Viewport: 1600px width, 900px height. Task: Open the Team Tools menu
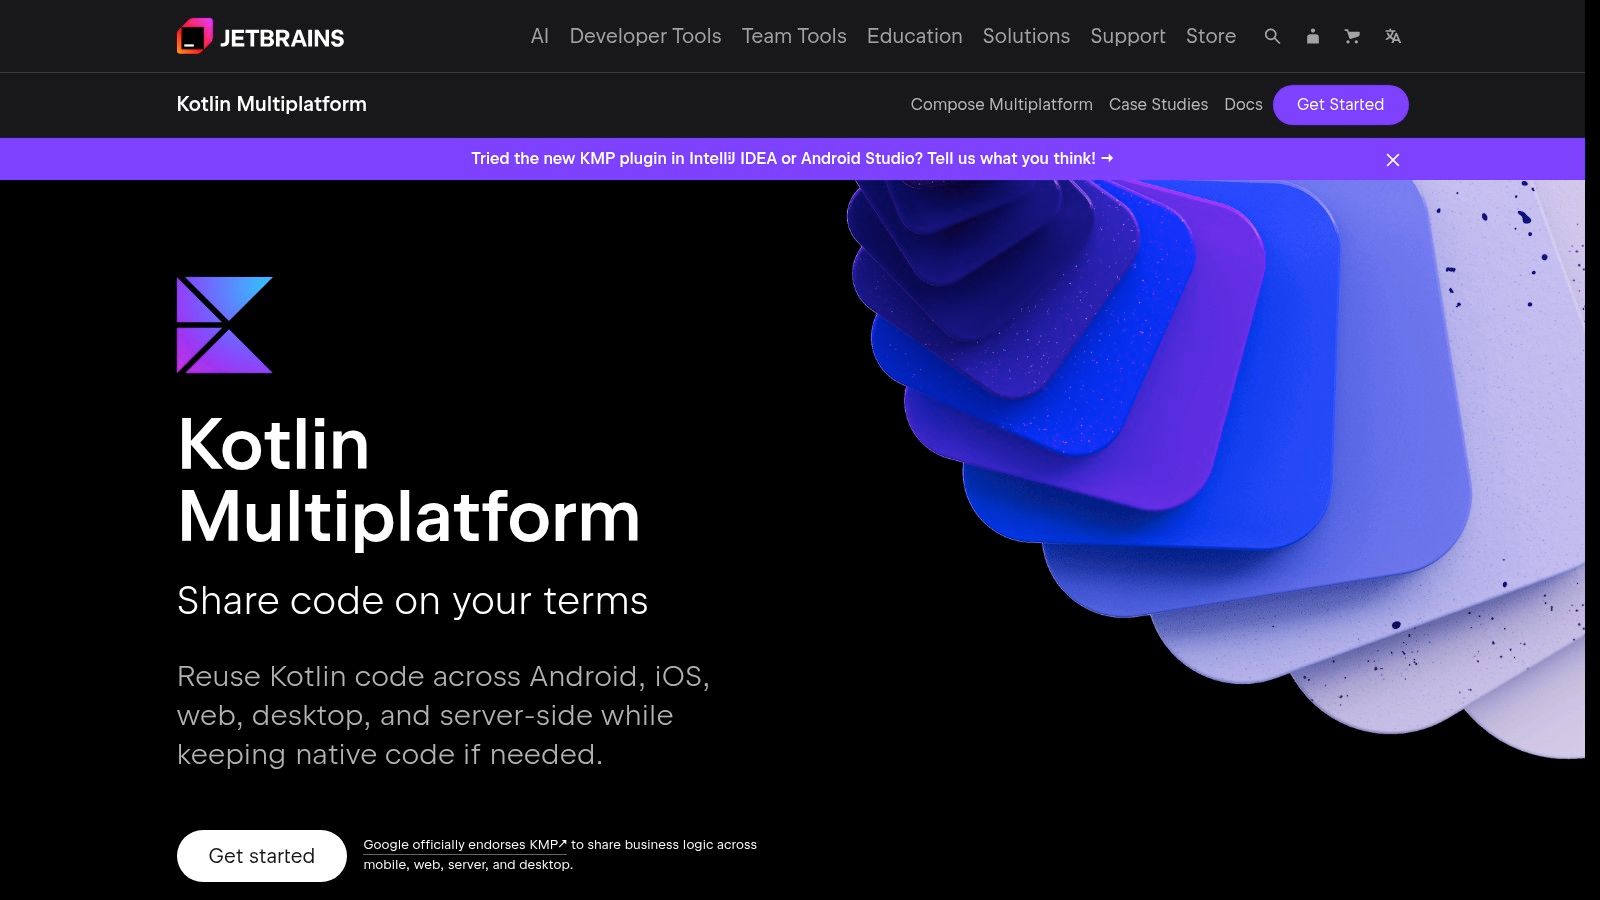[794, 36]
